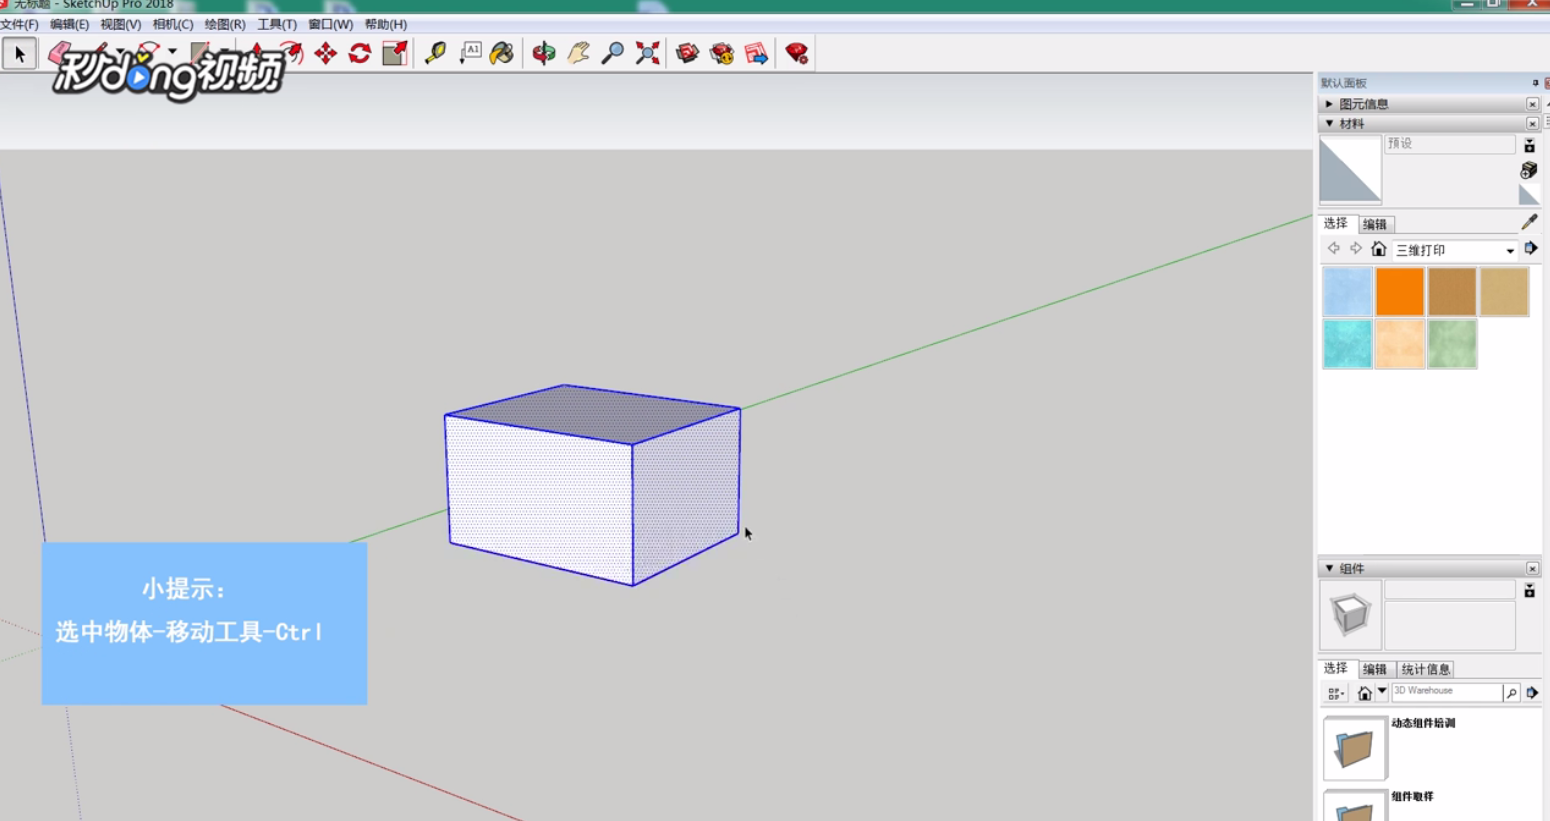
Task: Select the arrow Select tool
Action: tap(18, 53)
